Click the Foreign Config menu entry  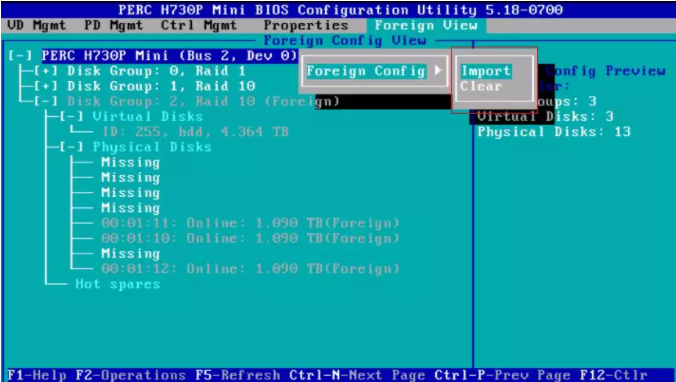366,71
